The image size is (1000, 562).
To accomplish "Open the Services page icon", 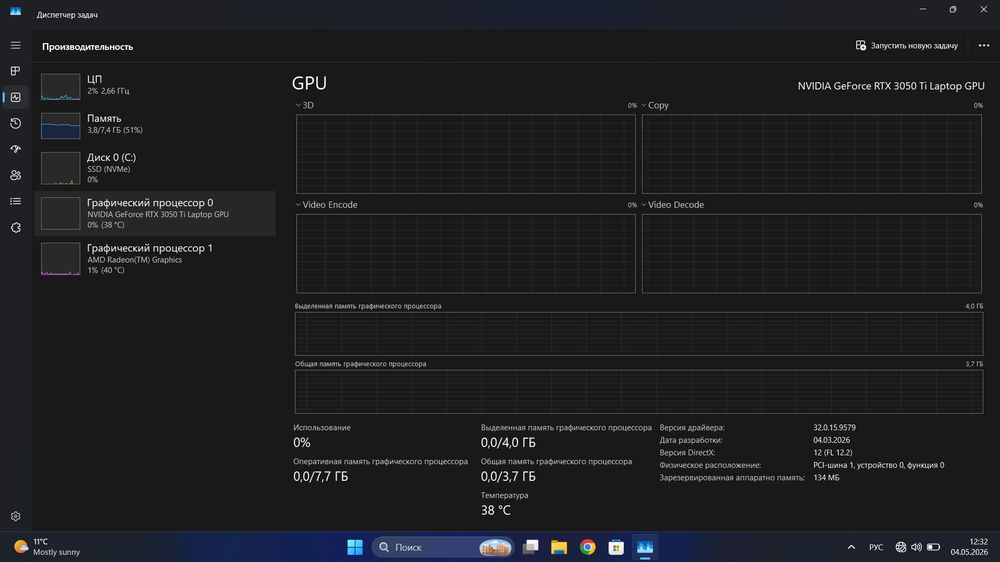I will [15, 227].
